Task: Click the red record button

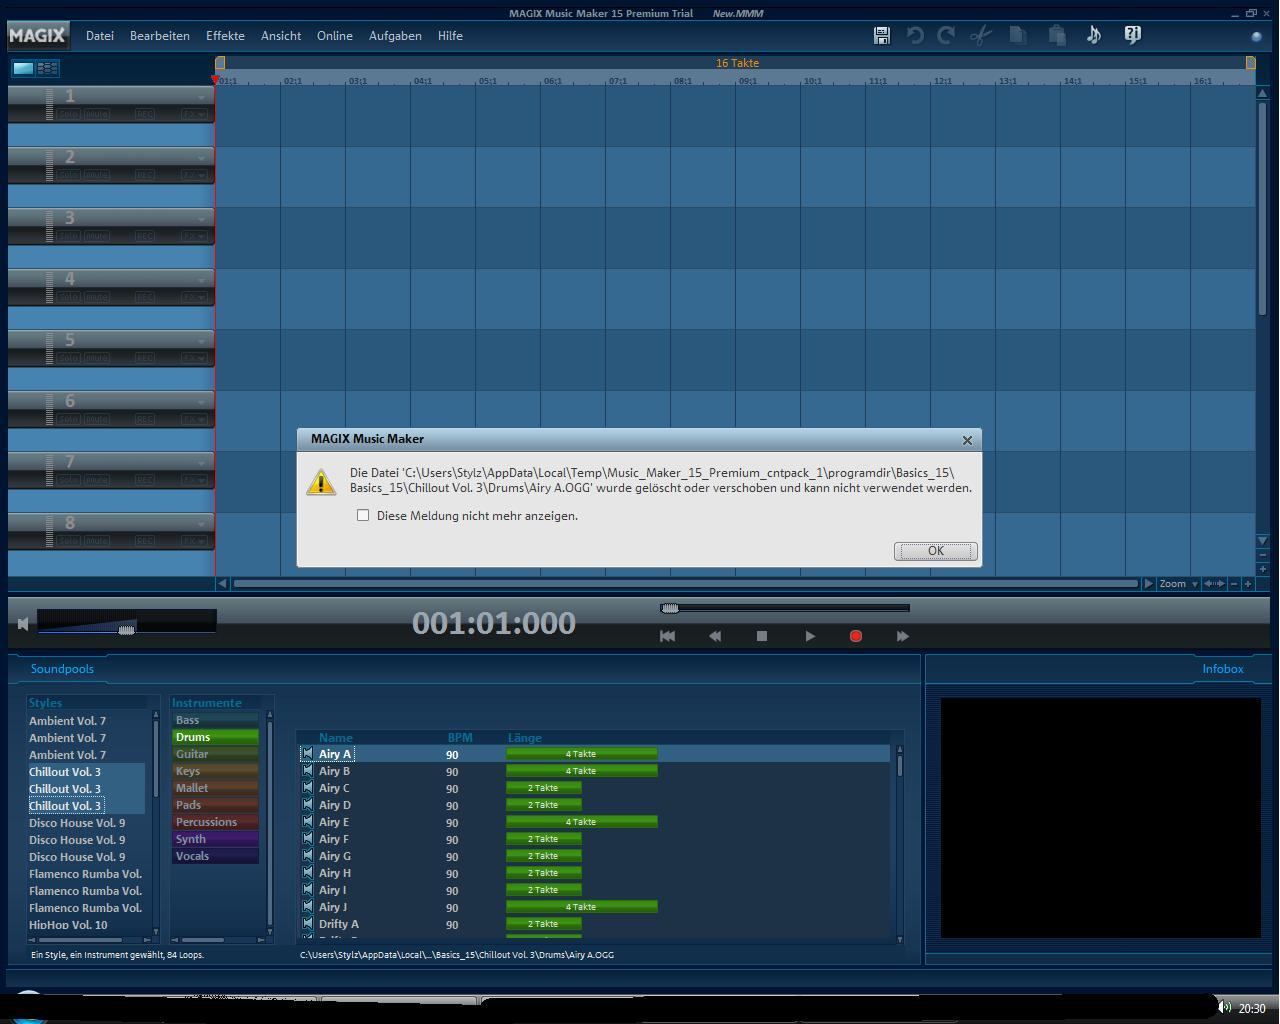Action: [x=856, y=636]
